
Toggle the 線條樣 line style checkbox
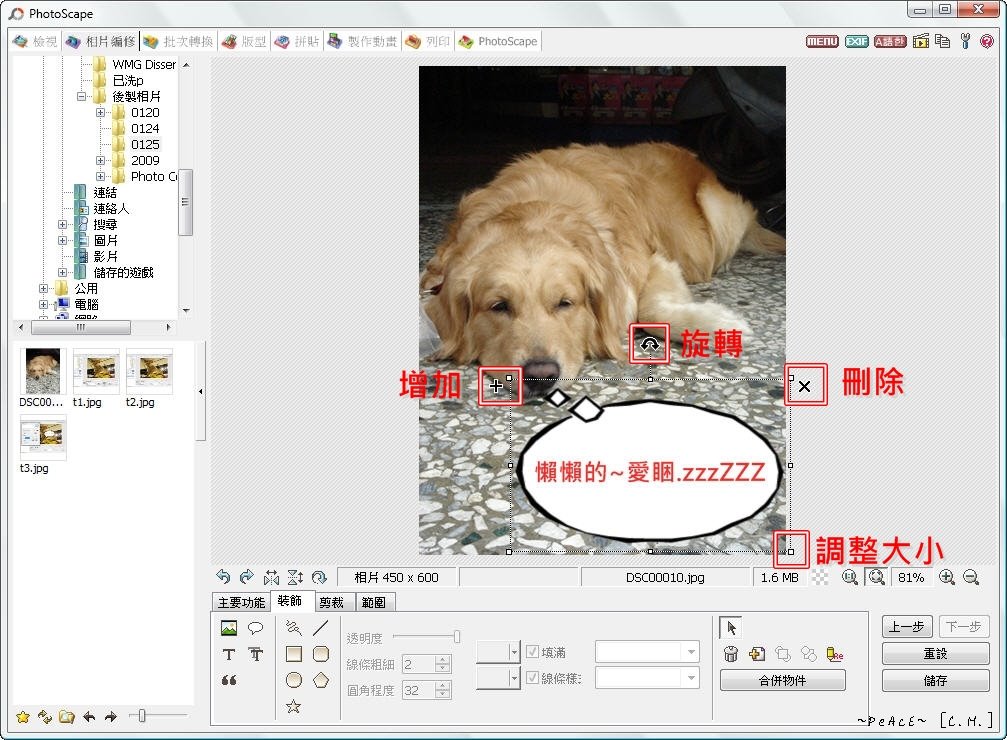(x=532, y=677)
